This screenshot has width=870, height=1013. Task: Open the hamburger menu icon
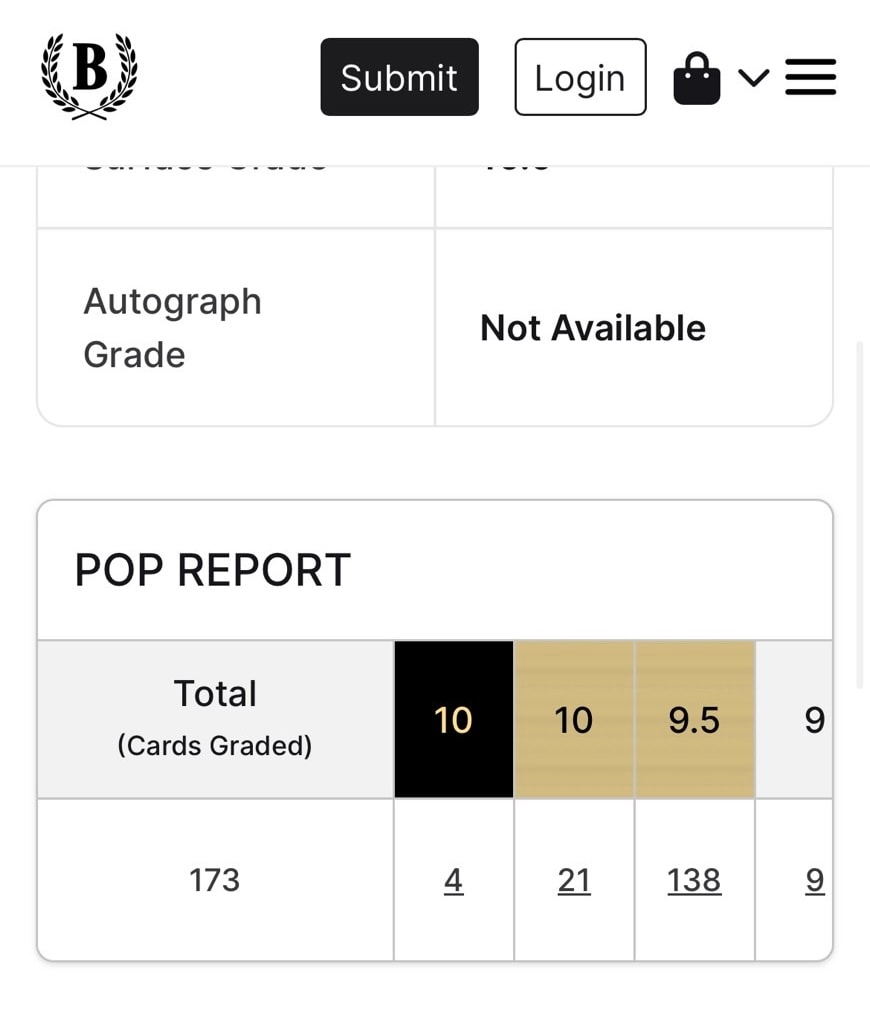coord(811,77)
